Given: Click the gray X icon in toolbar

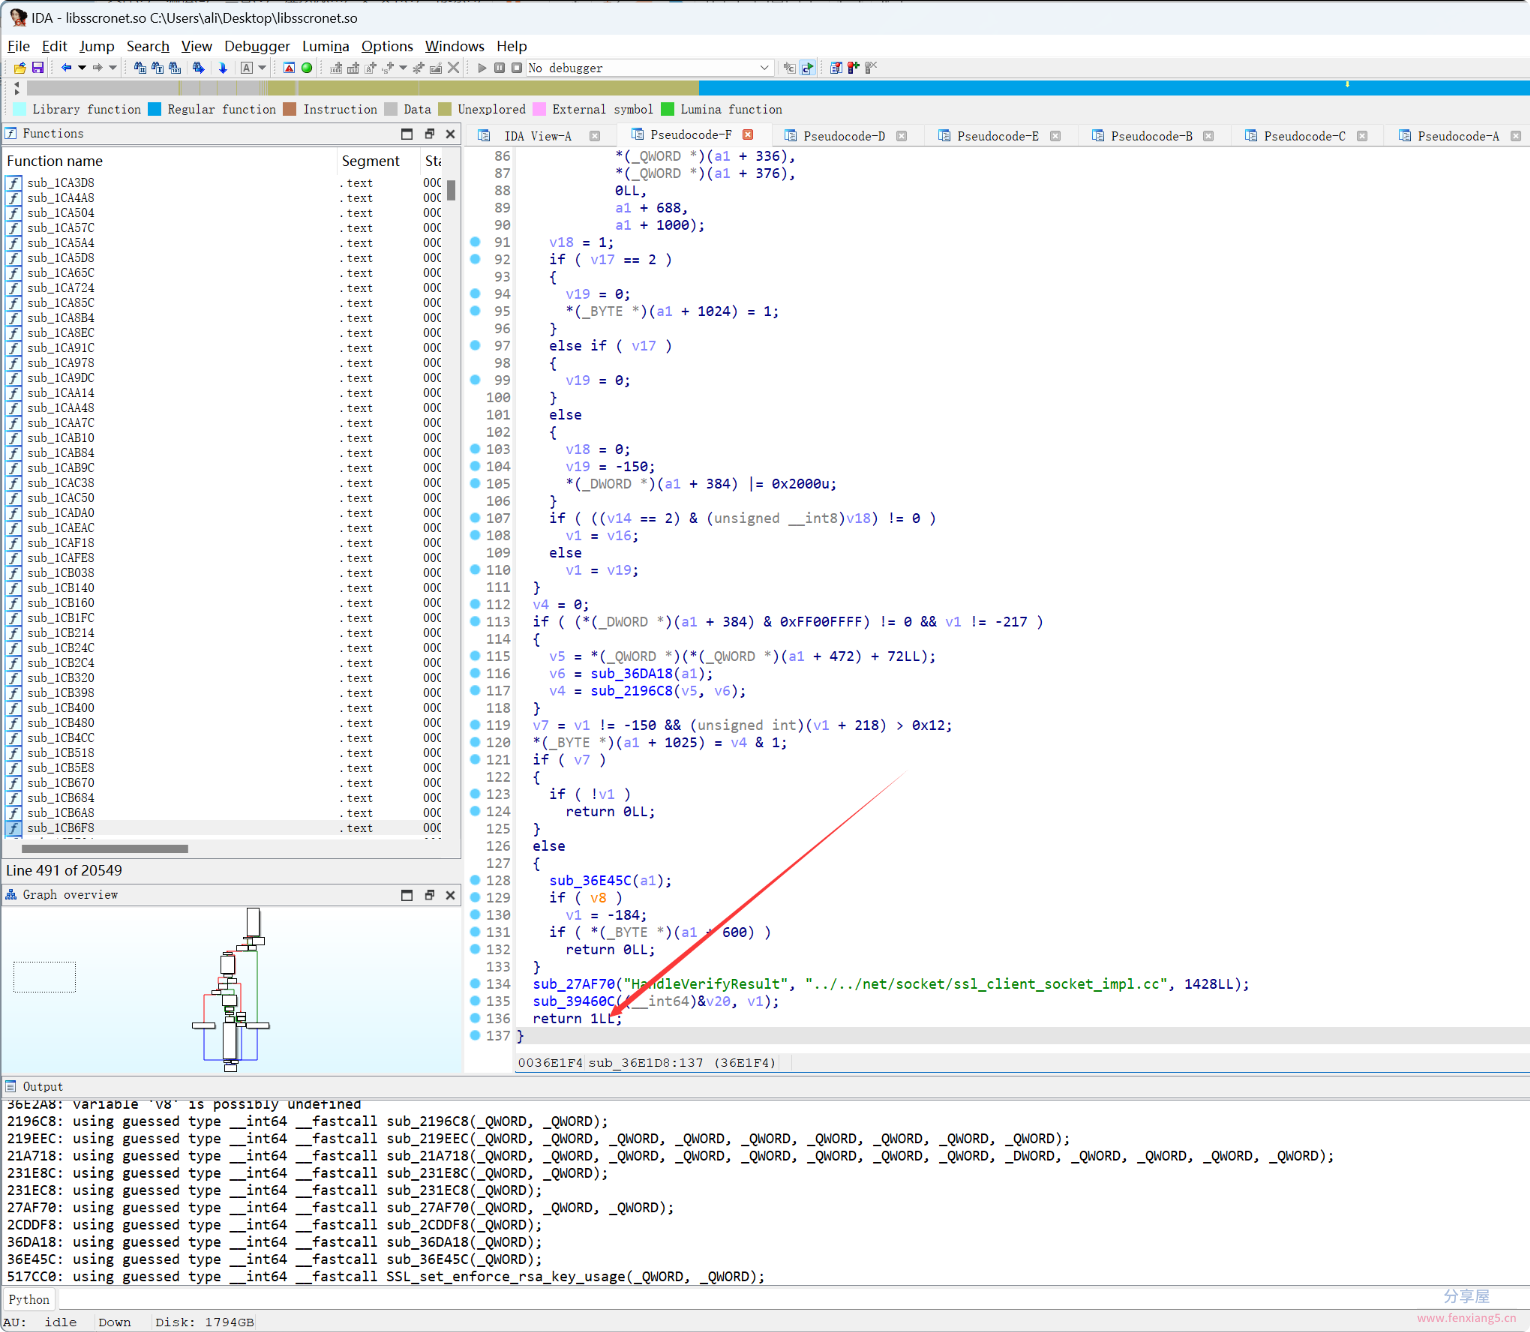Looking at the screenshot, I should point(453,68).
